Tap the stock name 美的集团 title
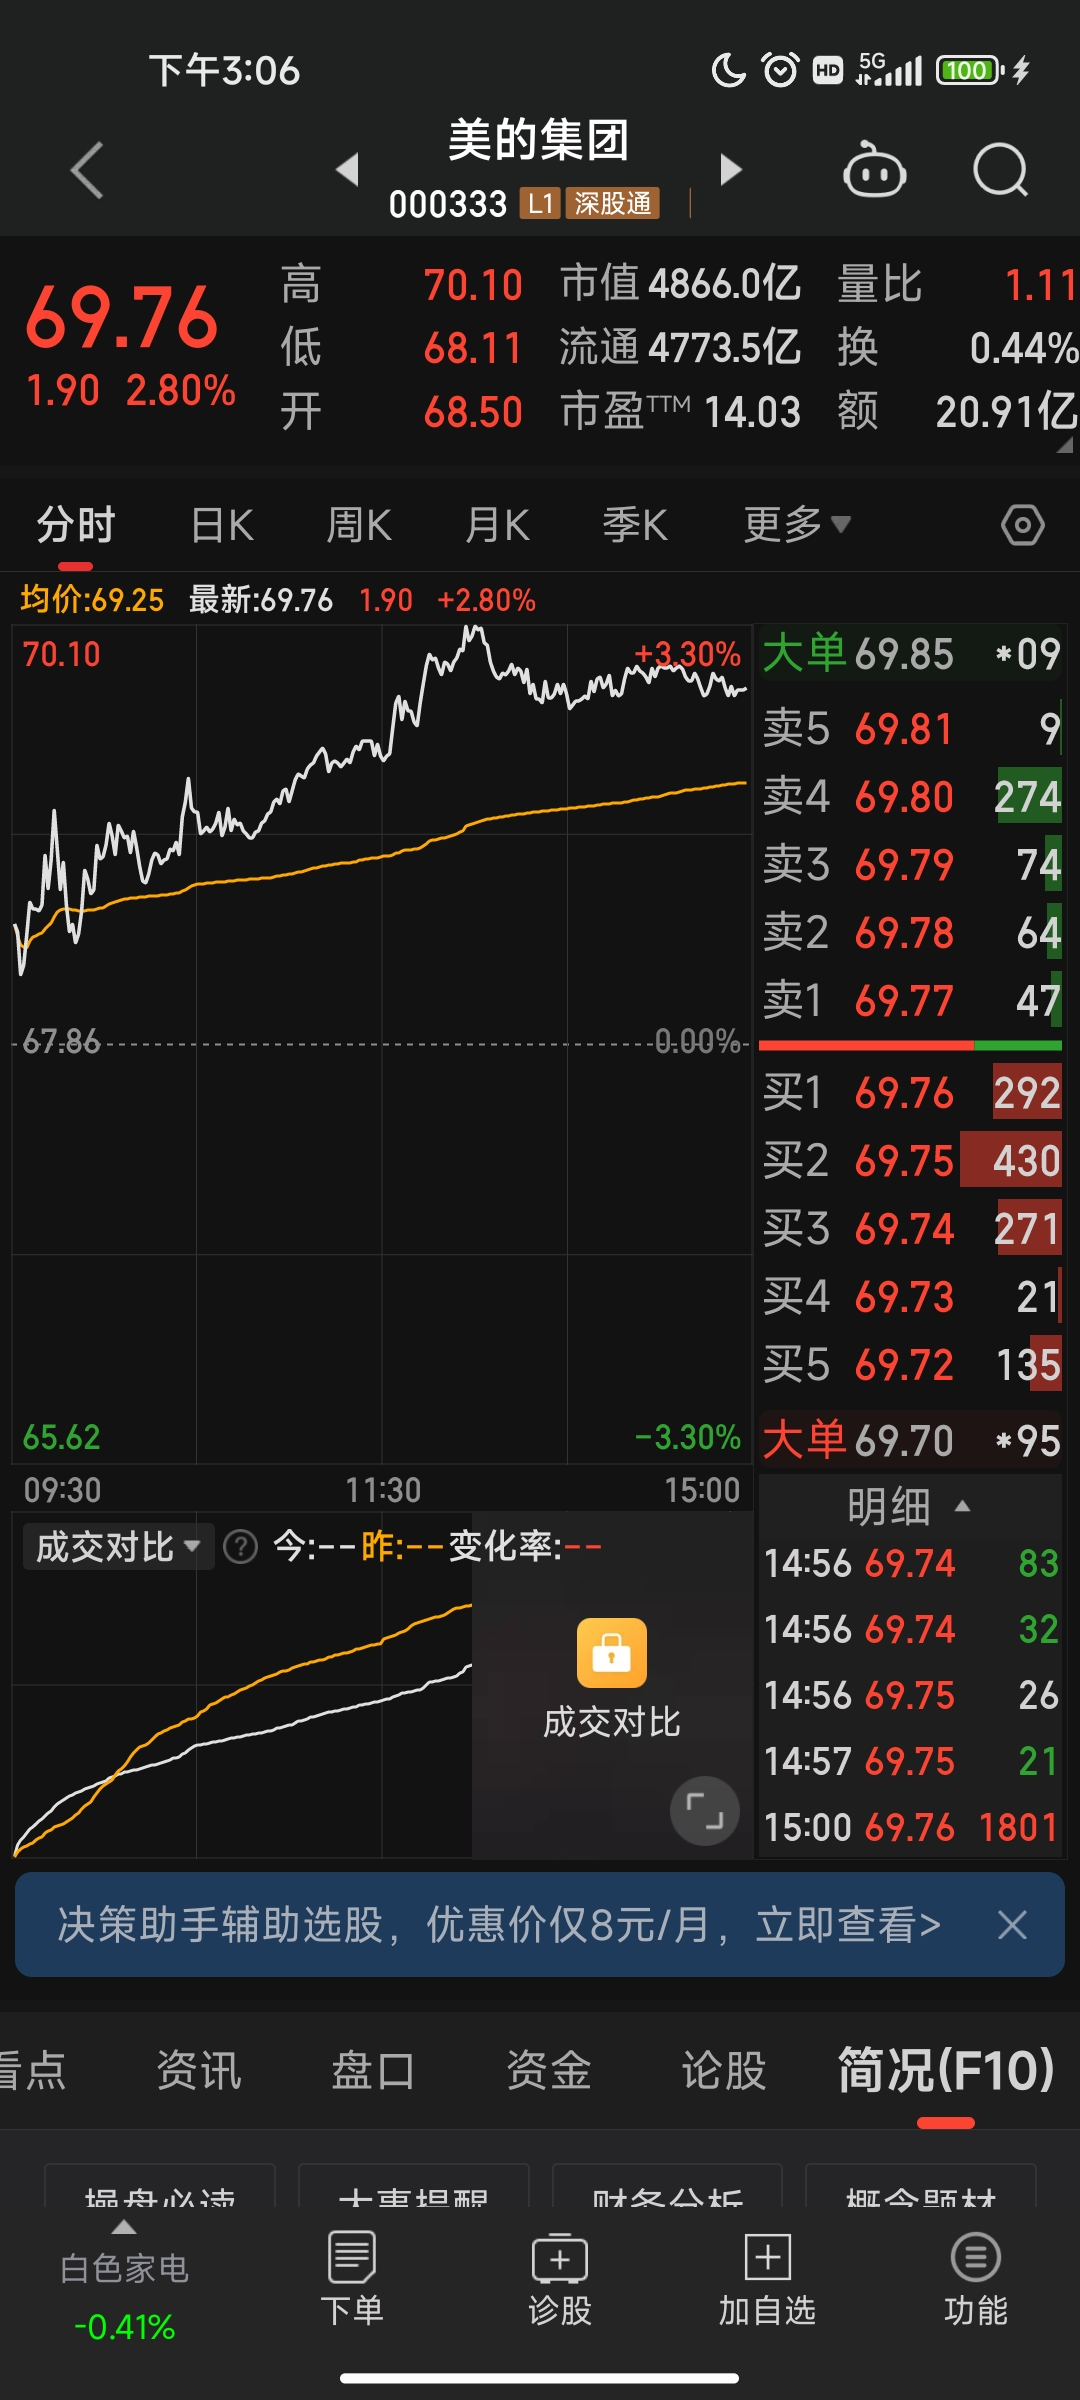 point(538,140)
